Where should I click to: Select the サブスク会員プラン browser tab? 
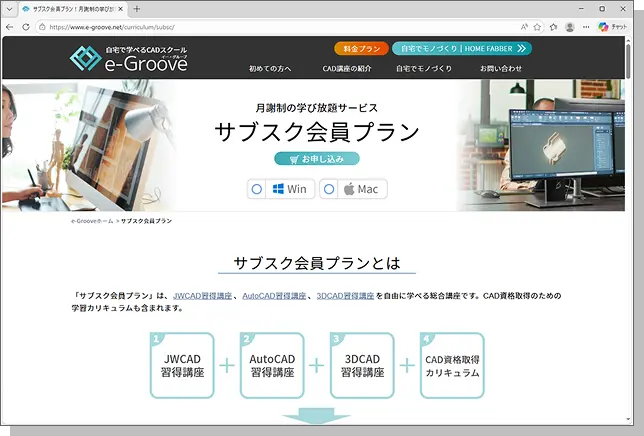(x=73, y=9)
